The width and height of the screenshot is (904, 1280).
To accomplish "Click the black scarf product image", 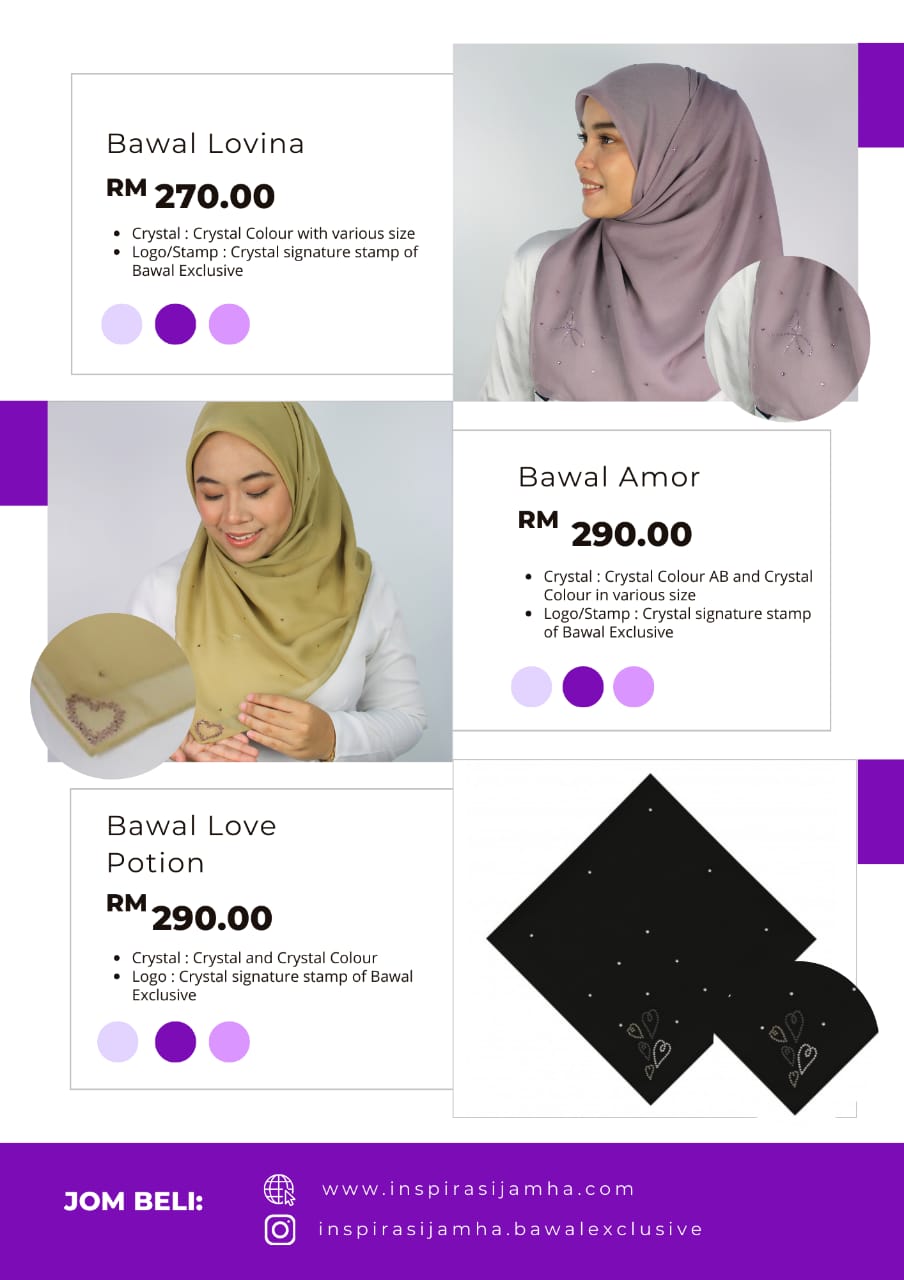I will point(655,938).
